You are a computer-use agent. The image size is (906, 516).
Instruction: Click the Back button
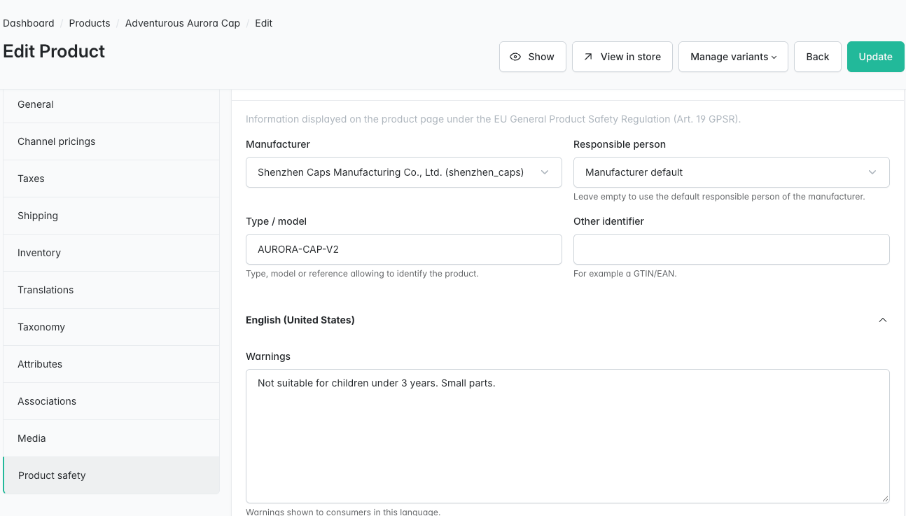coord(817,57)
